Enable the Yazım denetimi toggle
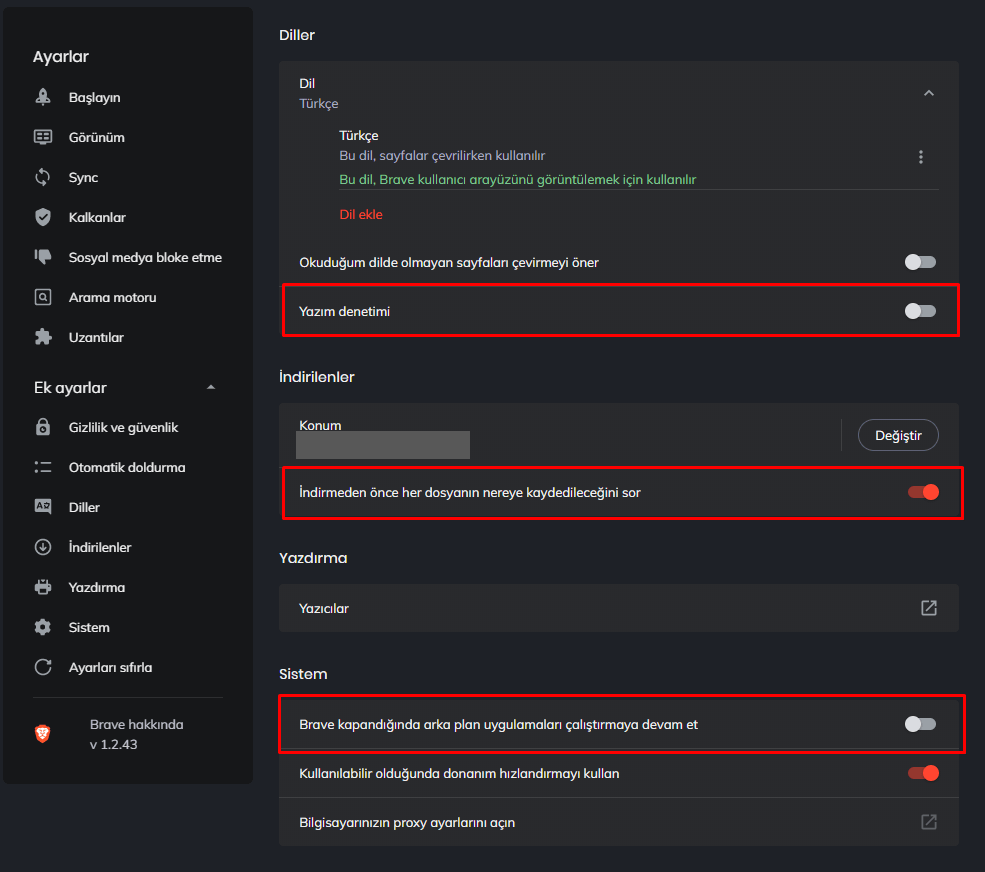This screenshot has height=872, width=985. click(x=920, y=311)
